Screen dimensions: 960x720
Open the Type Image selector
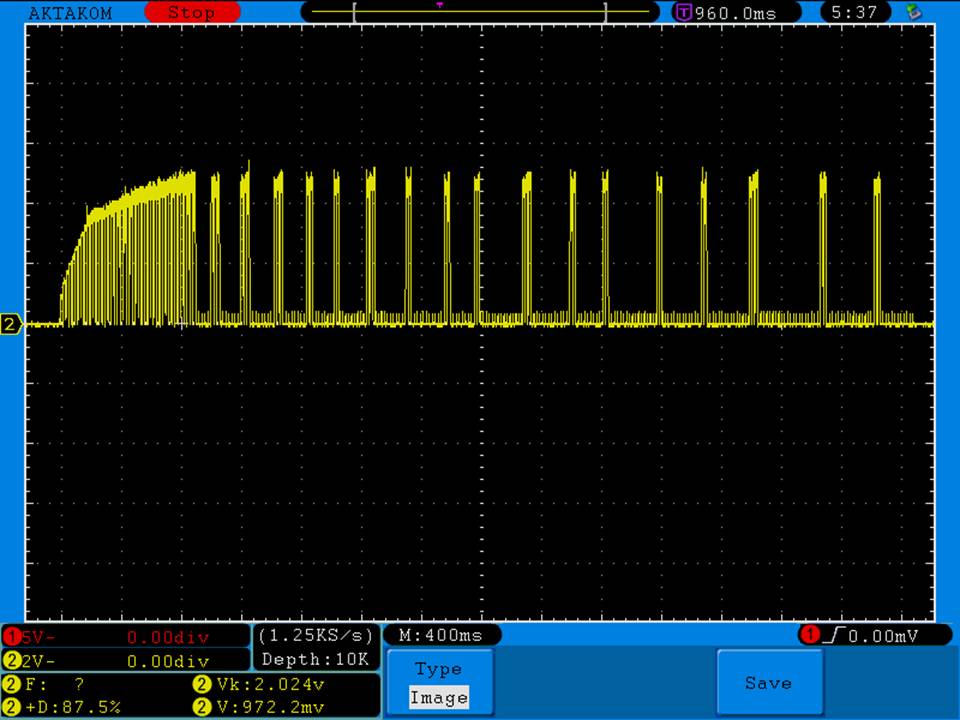pyautogui.click(x=438, y=684)
